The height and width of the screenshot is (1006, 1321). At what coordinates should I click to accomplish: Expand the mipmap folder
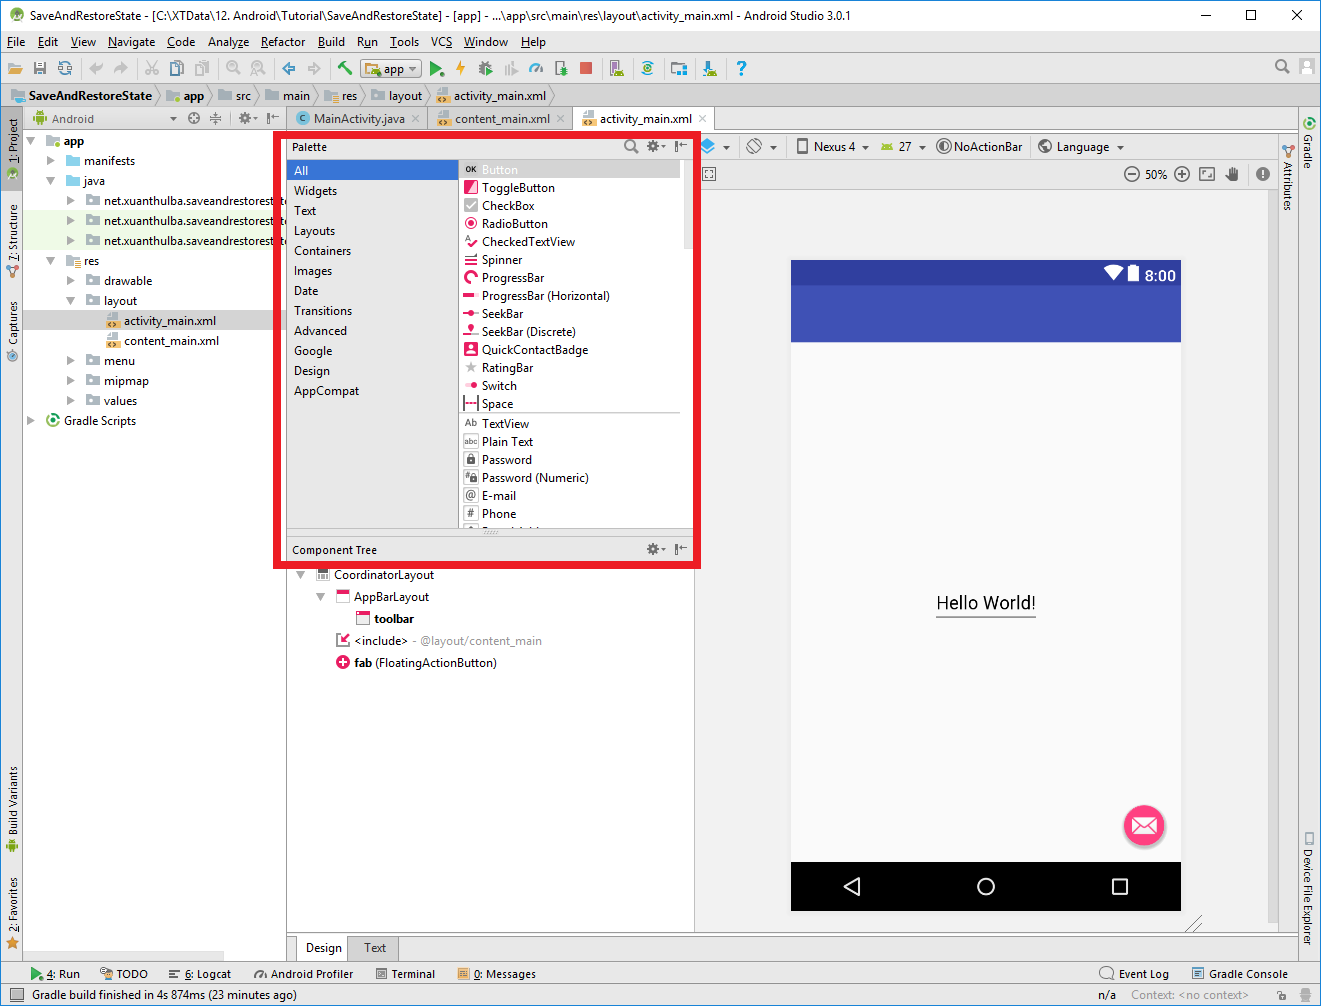point(71,380)
